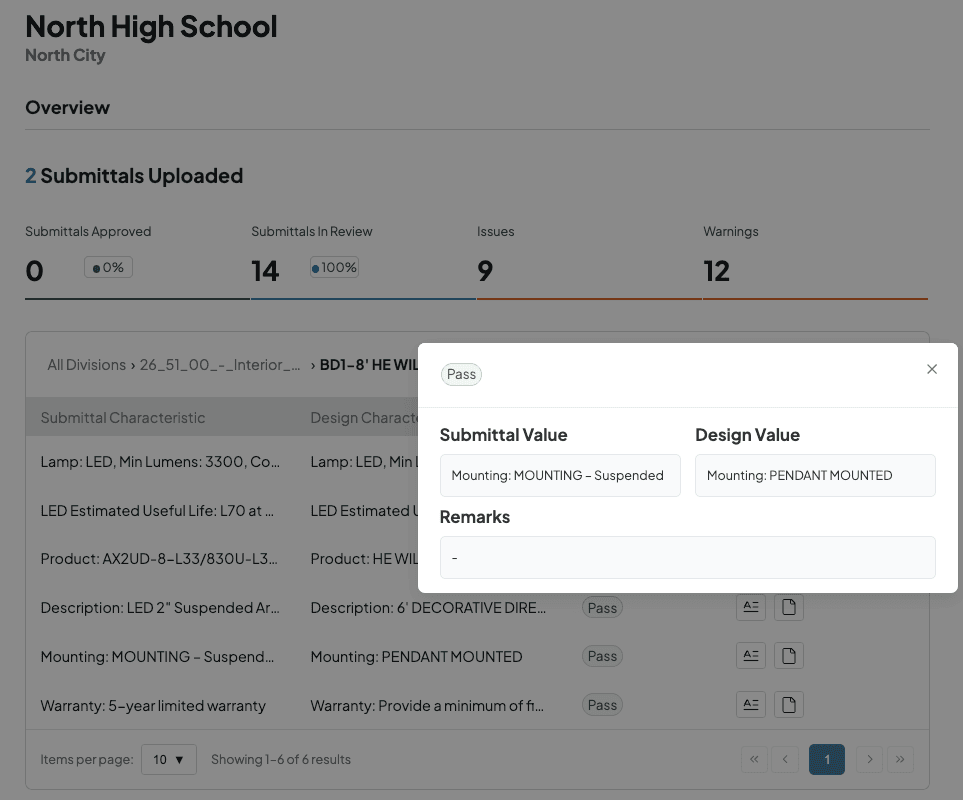Select Warranty: 5-year limited warranty cell
963x800 pixels.
[x=153, y=705]
